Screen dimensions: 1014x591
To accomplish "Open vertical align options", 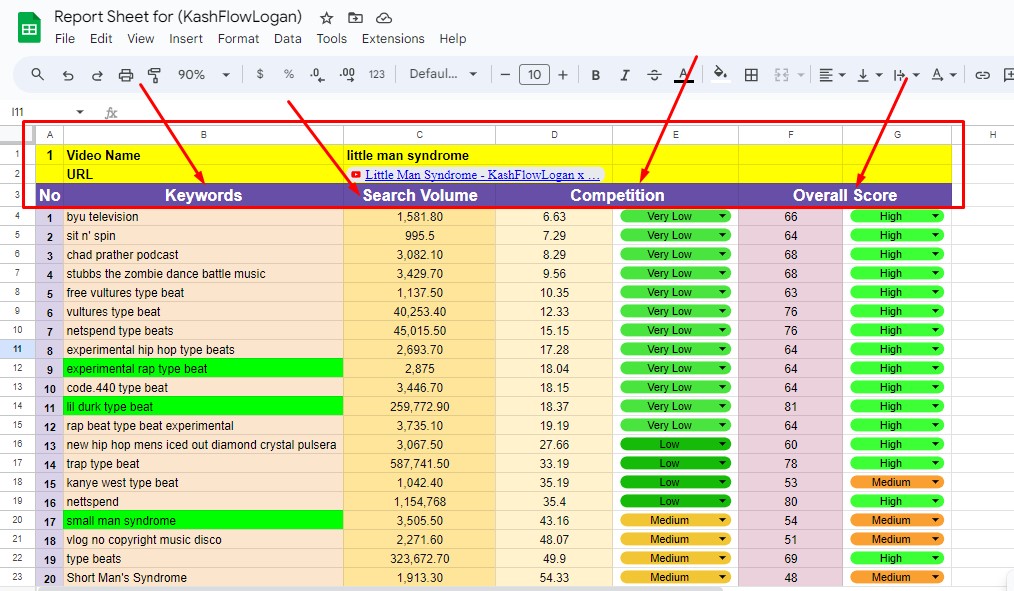I will coord(869,75).
